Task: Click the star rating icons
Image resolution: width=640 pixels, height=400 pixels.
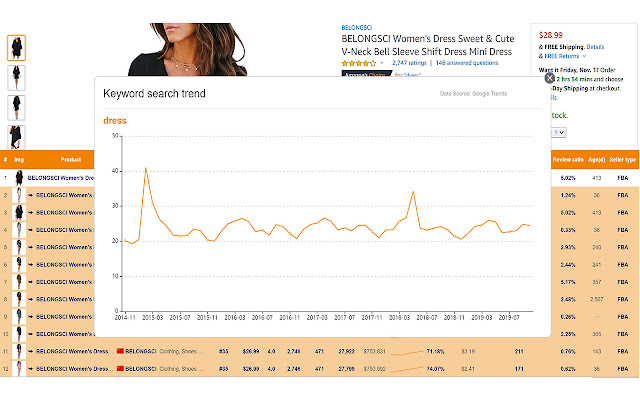Action: (x=359, y=63)
